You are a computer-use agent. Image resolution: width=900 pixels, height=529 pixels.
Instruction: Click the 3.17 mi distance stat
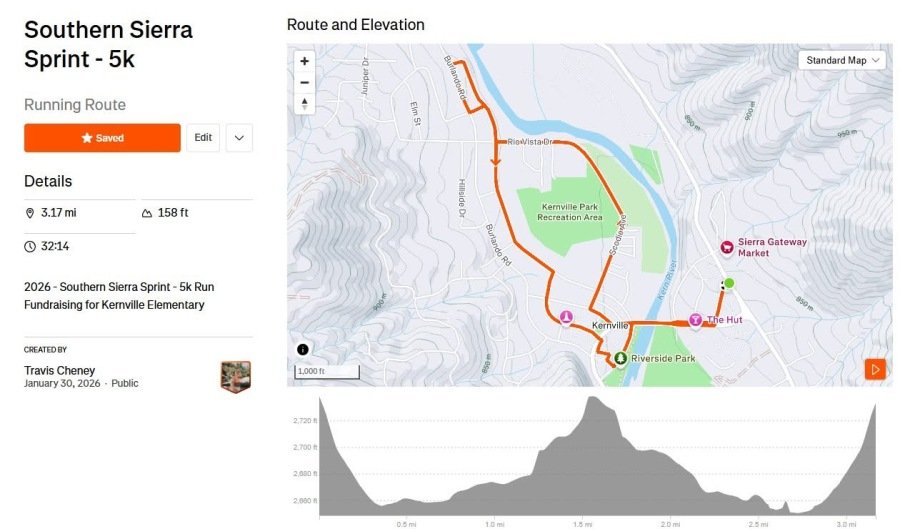point(59,213)
